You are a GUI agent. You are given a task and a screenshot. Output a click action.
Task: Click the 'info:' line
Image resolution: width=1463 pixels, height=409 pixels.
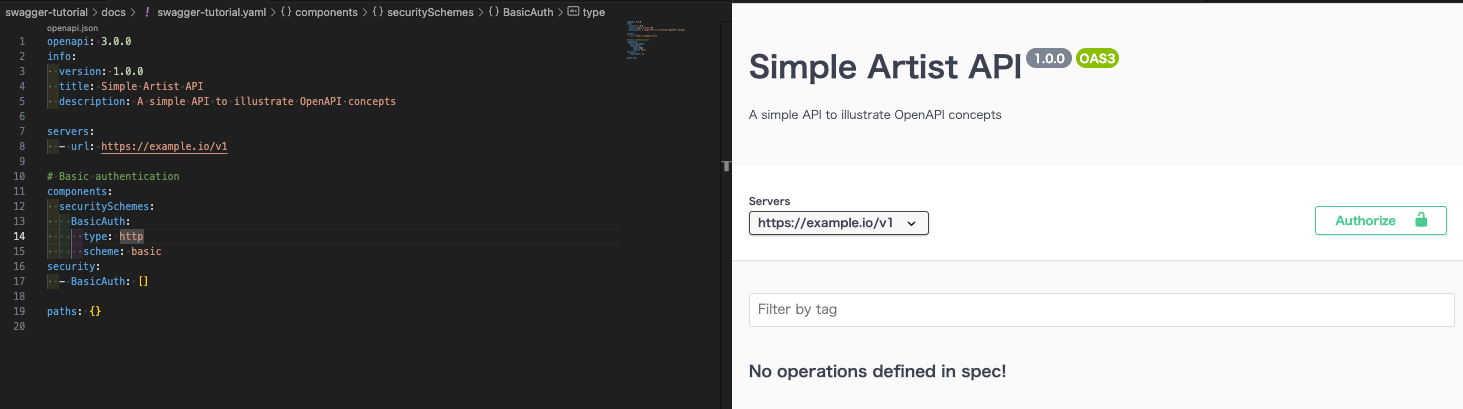(61, 56)
